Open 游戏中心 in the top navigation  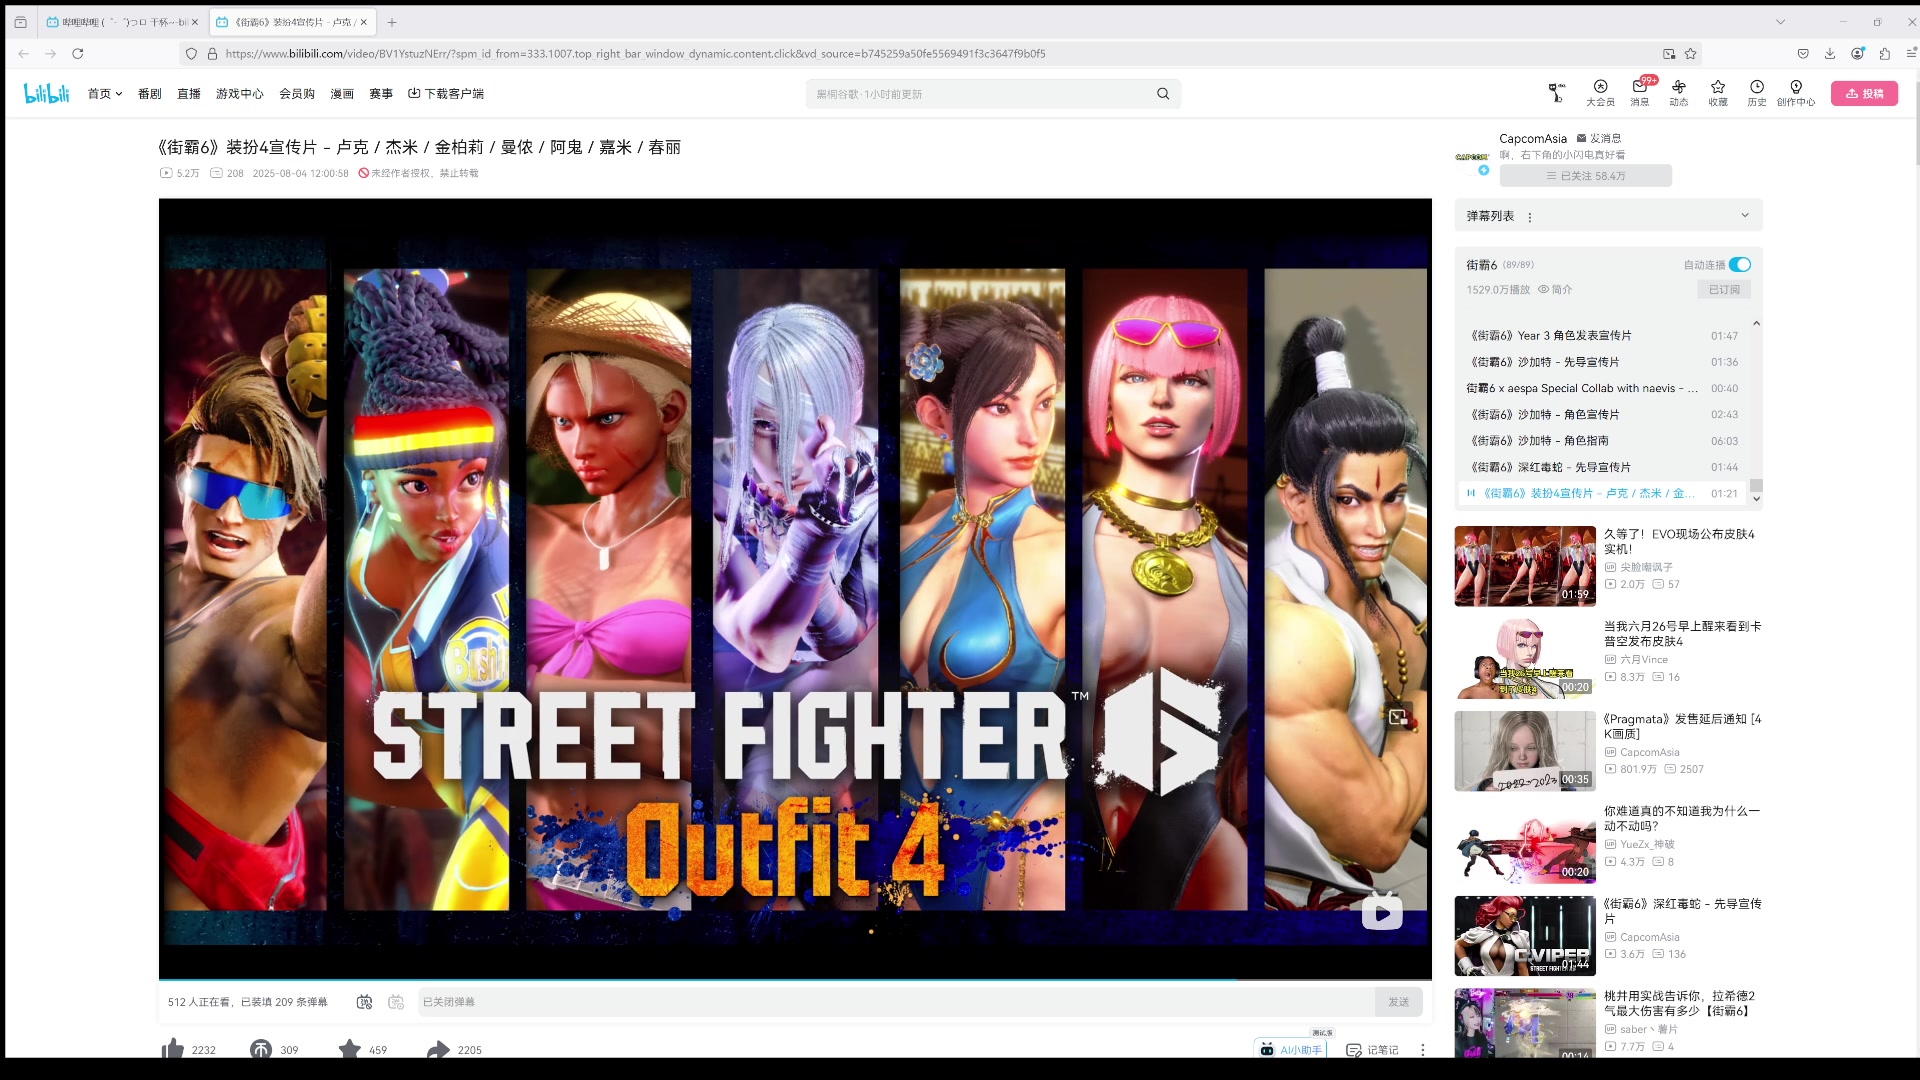pyautogui.click(x=239, y=93)
